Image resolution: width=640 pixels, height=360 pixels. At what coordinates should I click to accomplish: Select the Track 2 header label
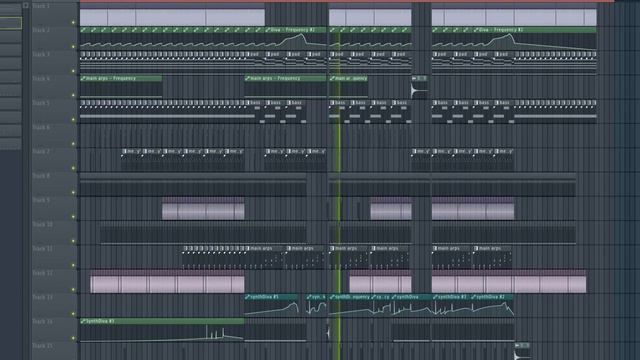tap(41, 30)
